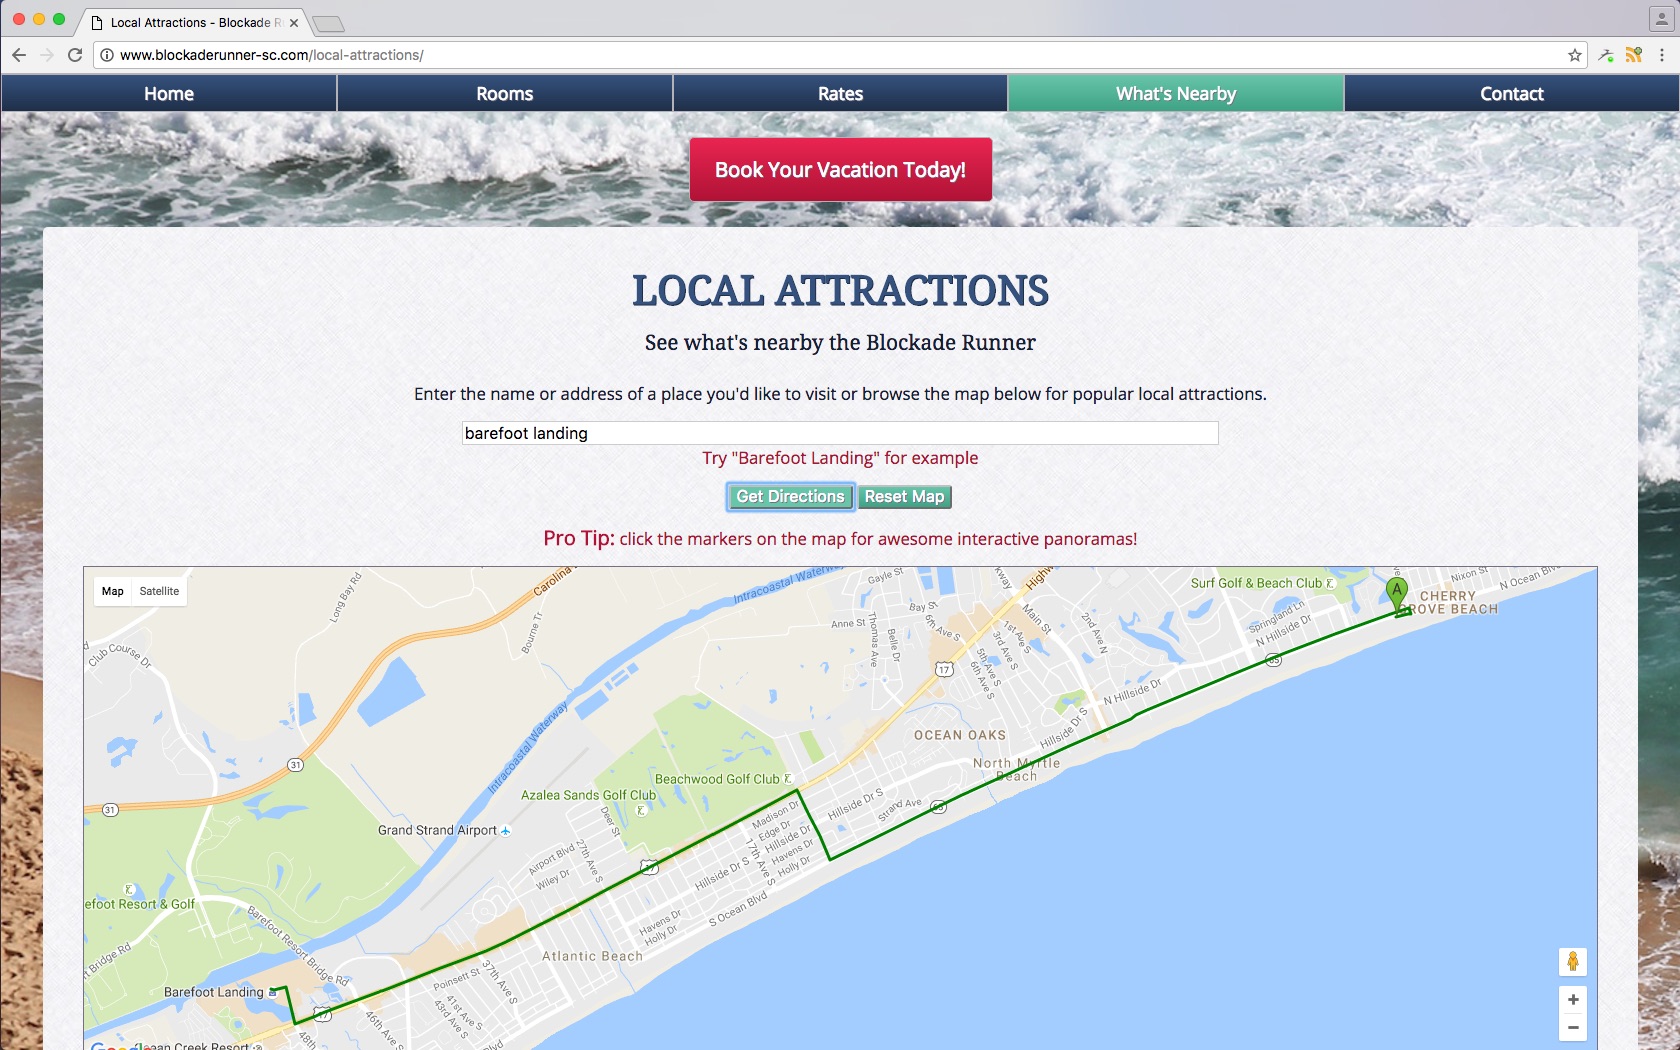Click the Try "Barefoot Landing" for example hint
This screenshot has width=1680, height=1050.
click(840, 458)
